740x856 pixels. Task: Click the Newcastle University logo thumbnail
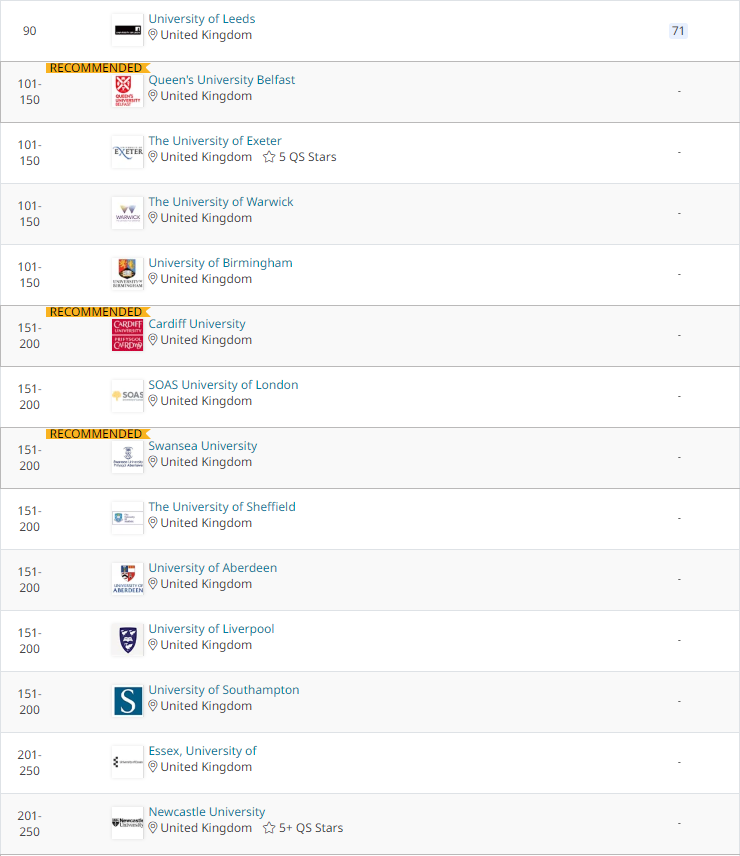(x=127, y=823)
